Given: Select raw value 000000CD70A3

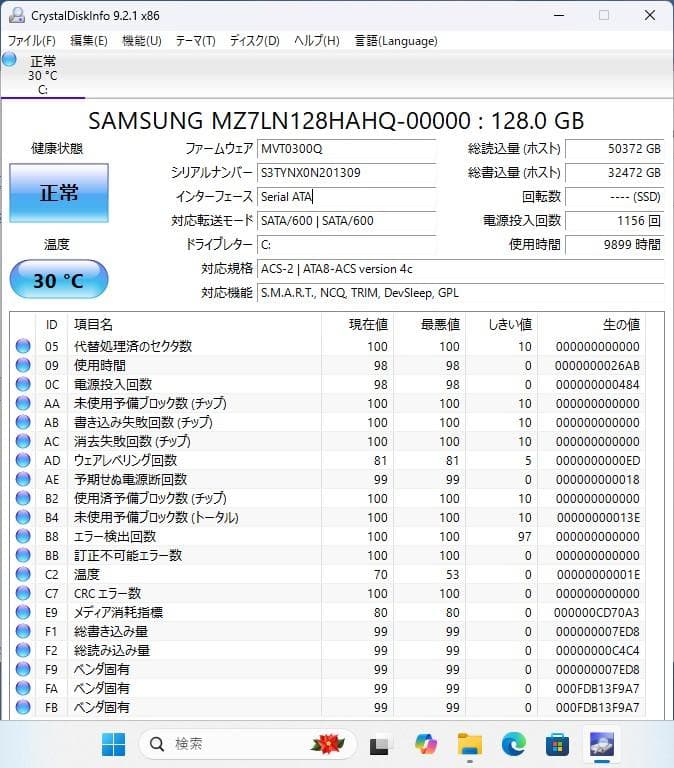Looking at the screenshot, I should [597, 612].
